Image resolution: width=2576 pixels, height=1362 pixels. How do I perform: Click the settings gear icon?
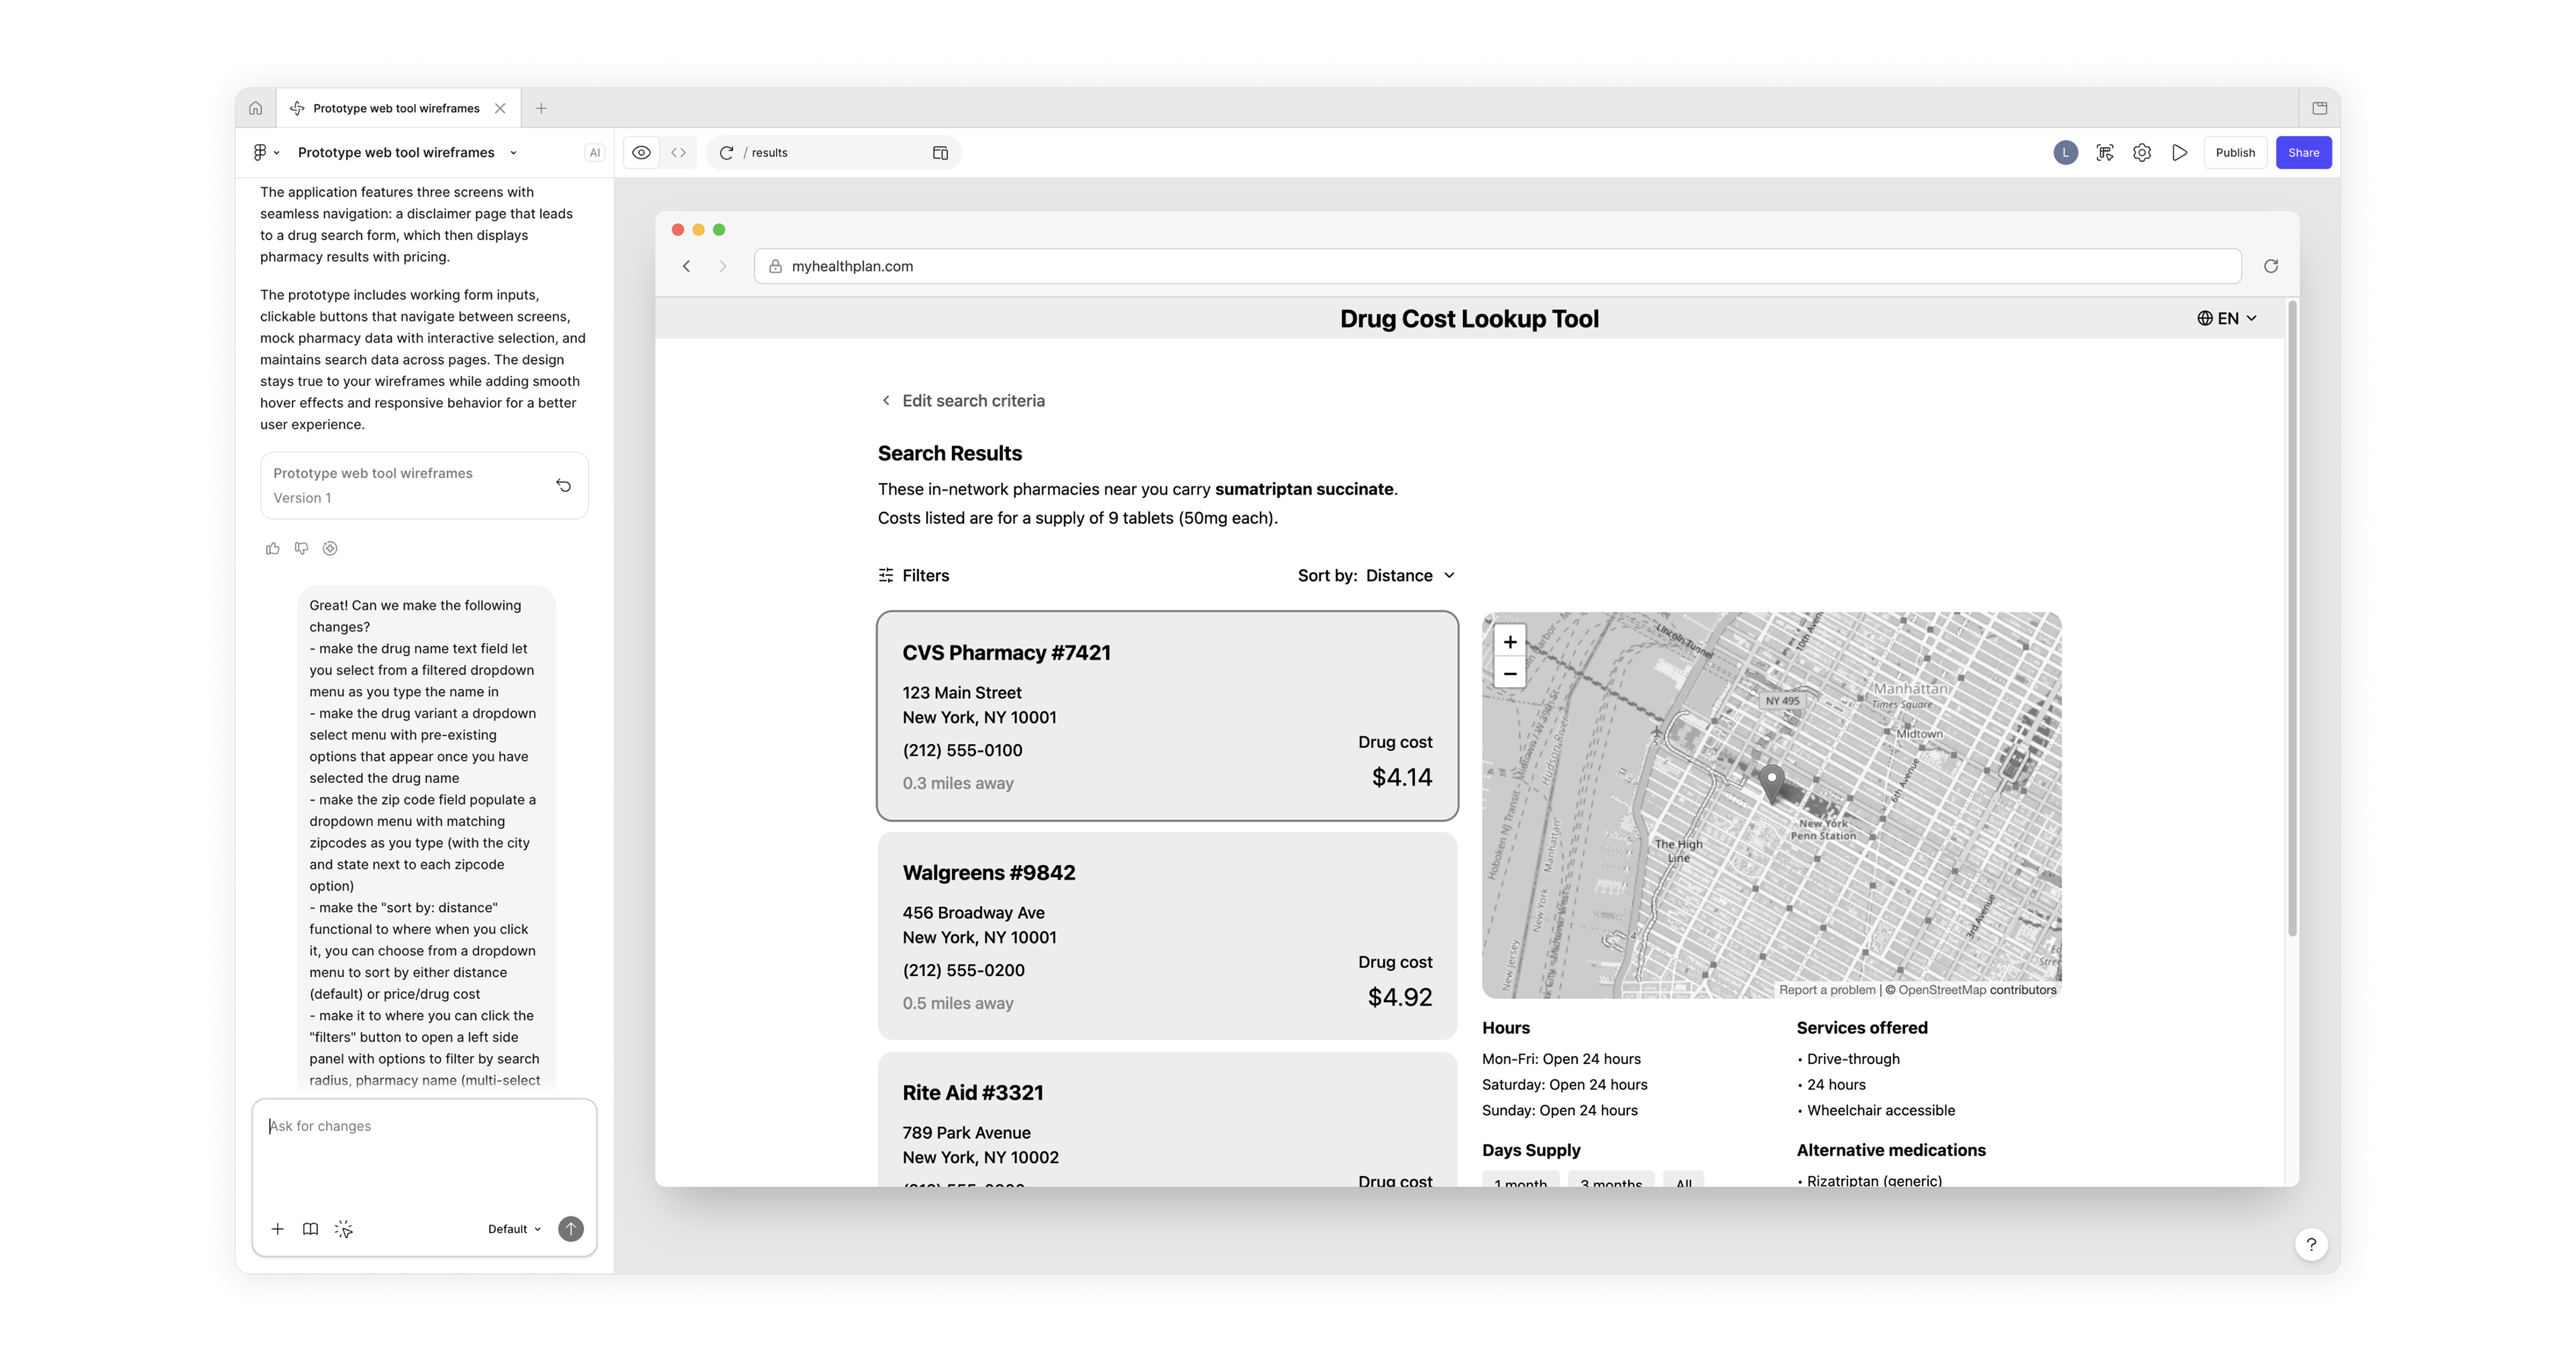tap(2141, 153)
